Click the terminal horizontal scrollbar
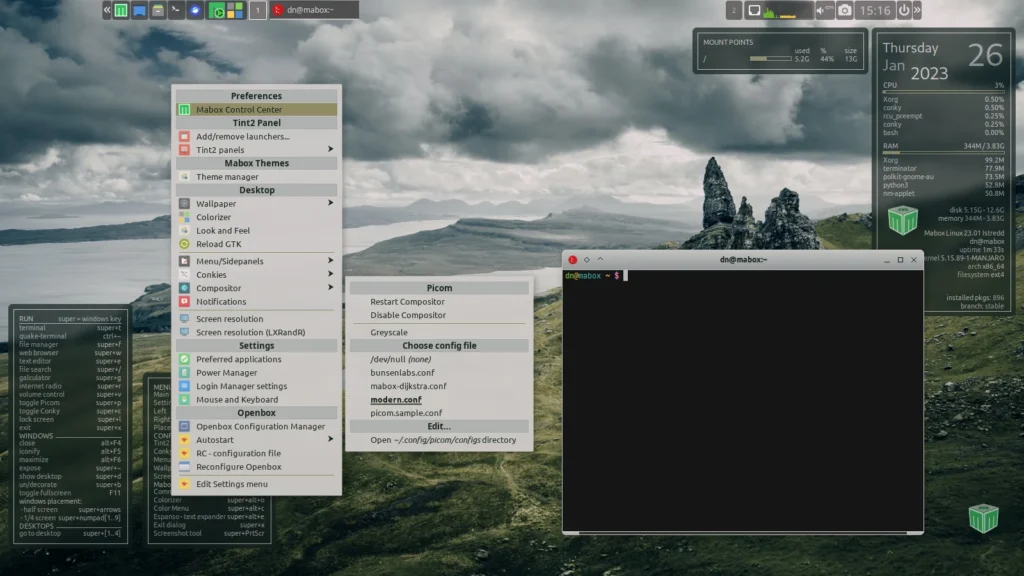1024x576 pixels. pos(743,533)
